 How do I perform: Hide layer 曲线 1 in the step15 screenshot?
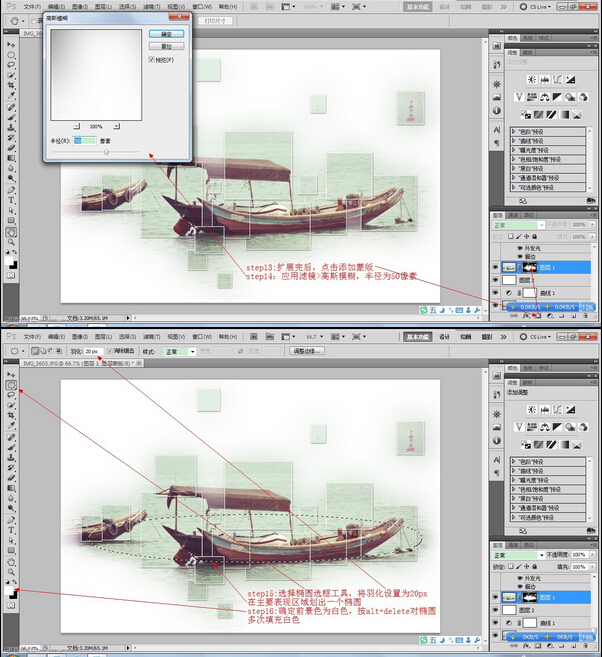[496, 623]
